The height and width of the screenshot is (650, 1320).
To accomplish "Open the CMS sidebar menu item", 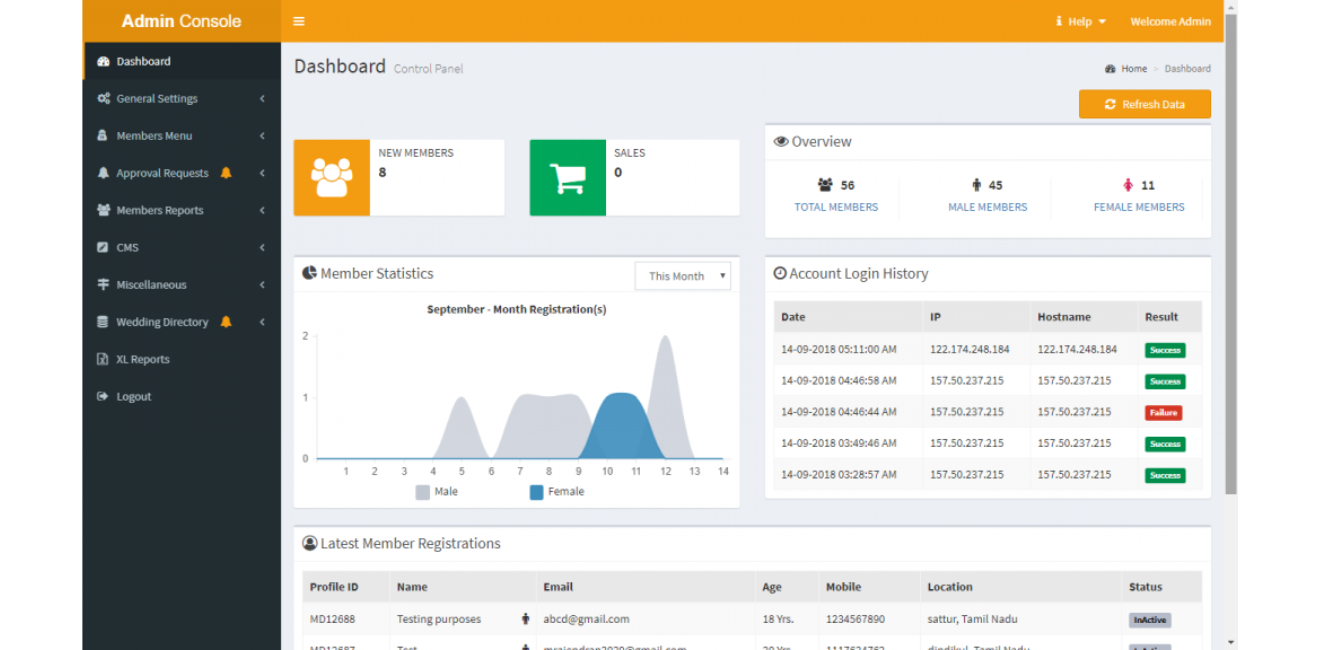I will 128,248.
